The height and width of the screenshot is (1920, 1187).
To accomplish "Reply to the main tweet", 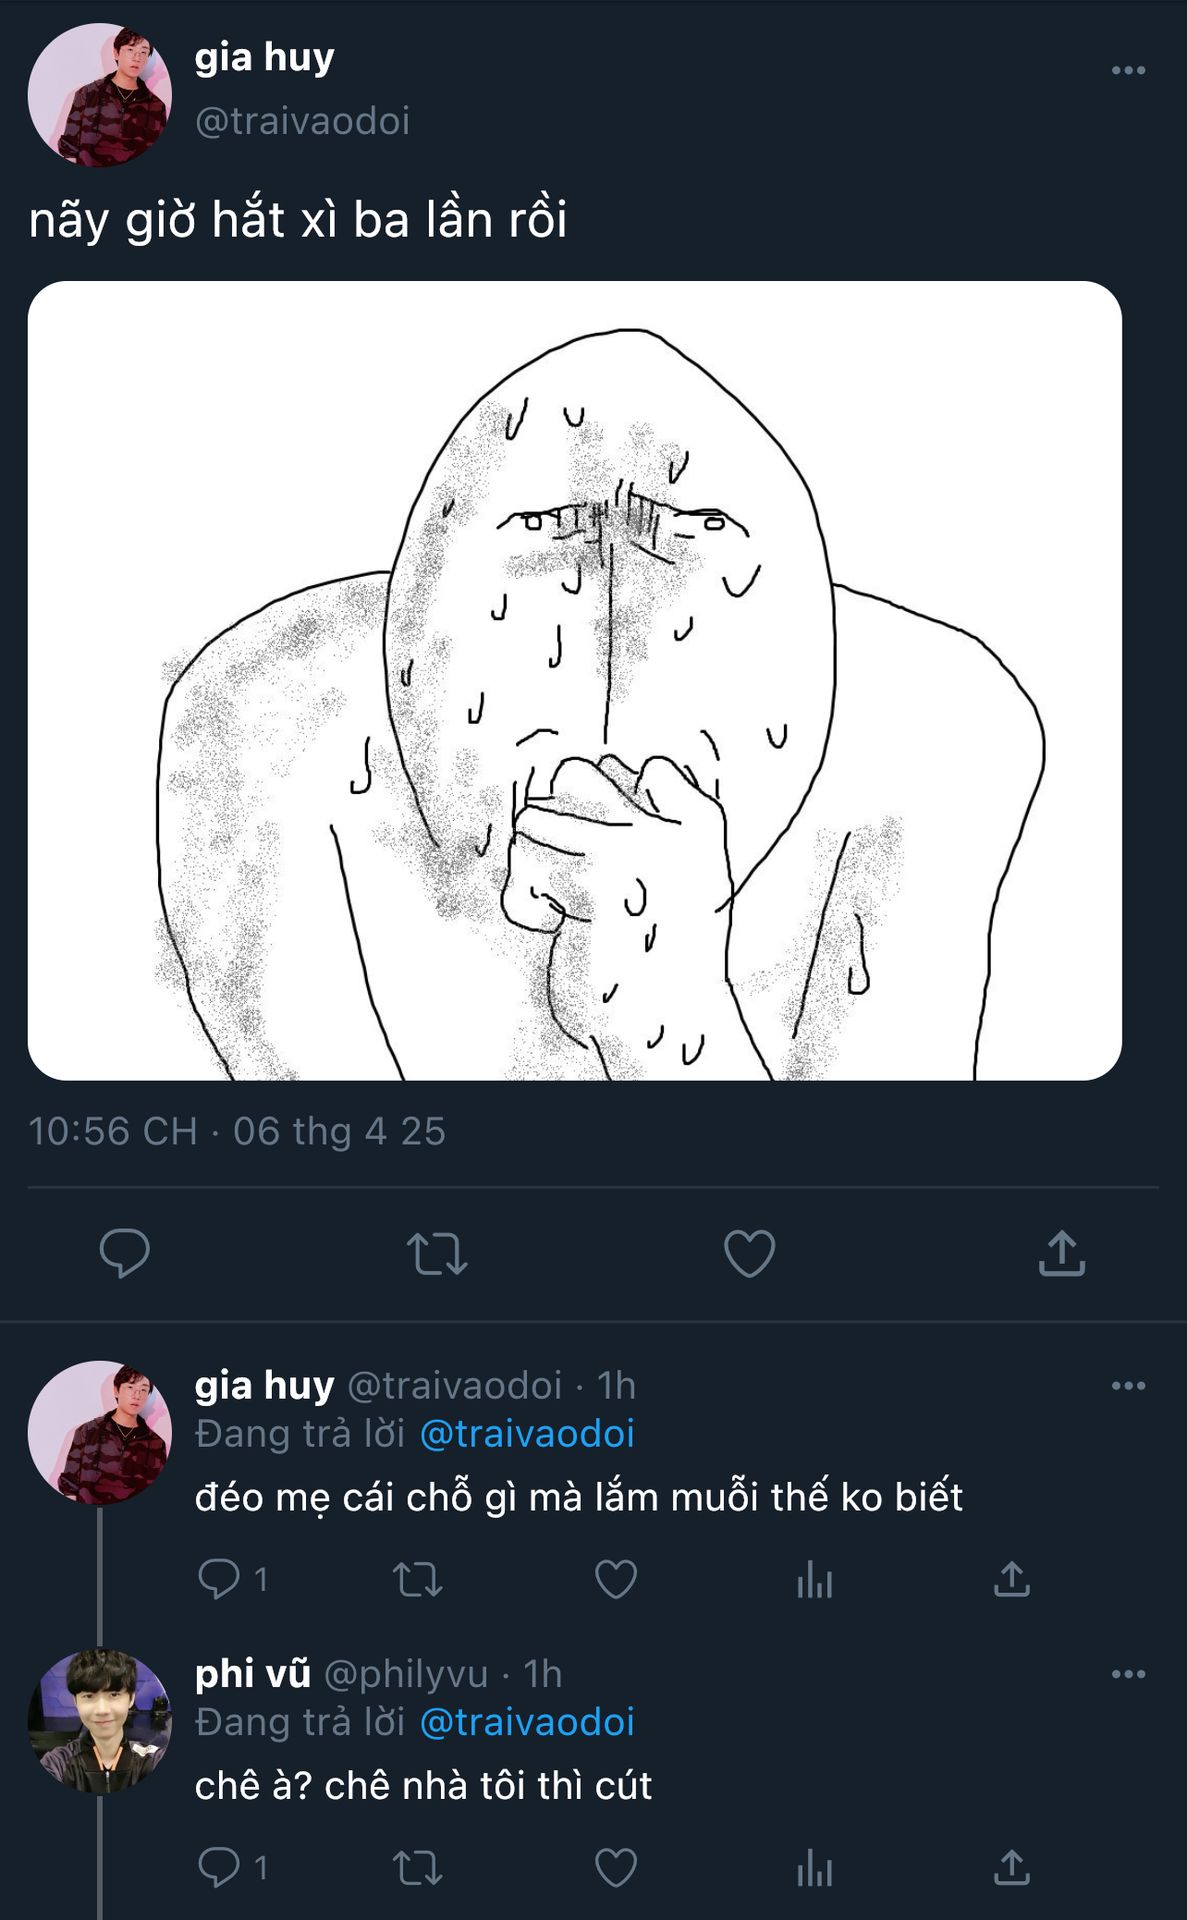I will [125, 1253].
